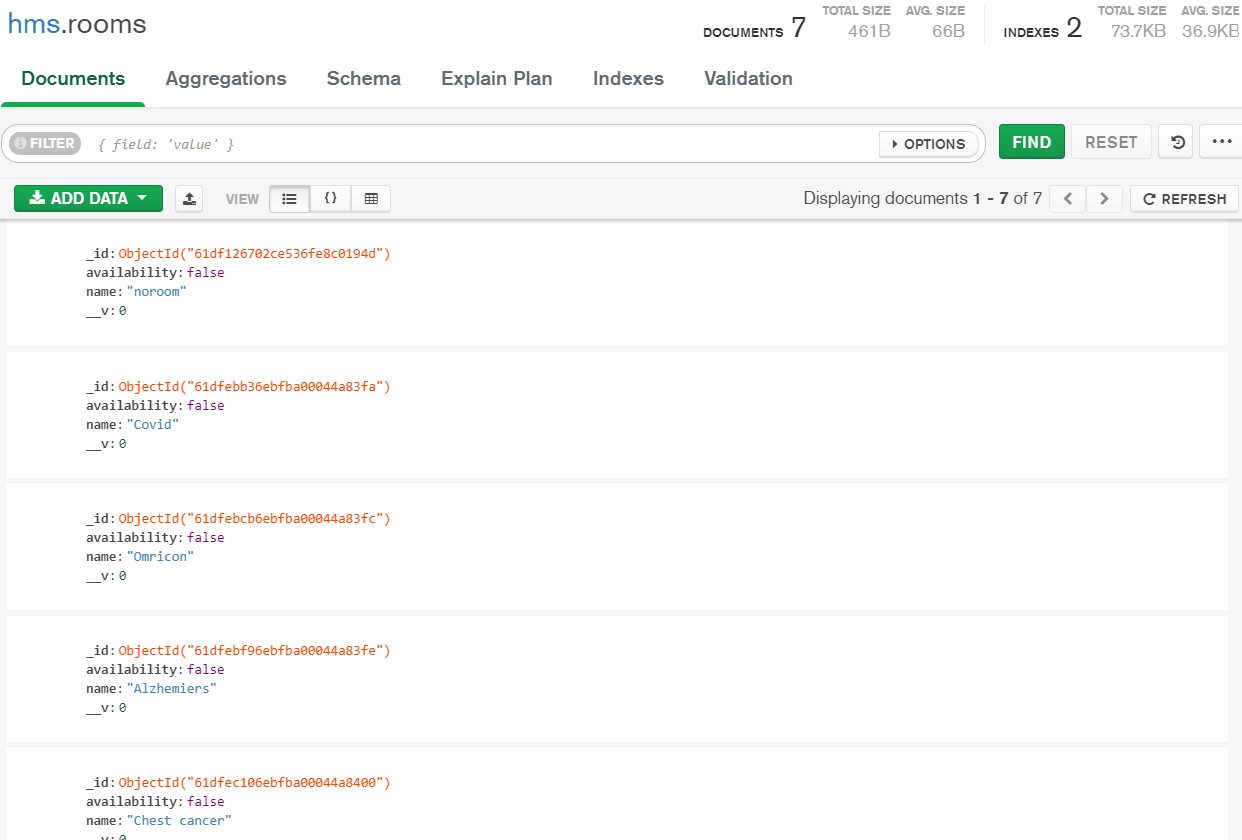Image resolution: width=1242 pixels, height=840 pixels.
Task: Switch to JSON braces view
Action: (x=330, y=198)
